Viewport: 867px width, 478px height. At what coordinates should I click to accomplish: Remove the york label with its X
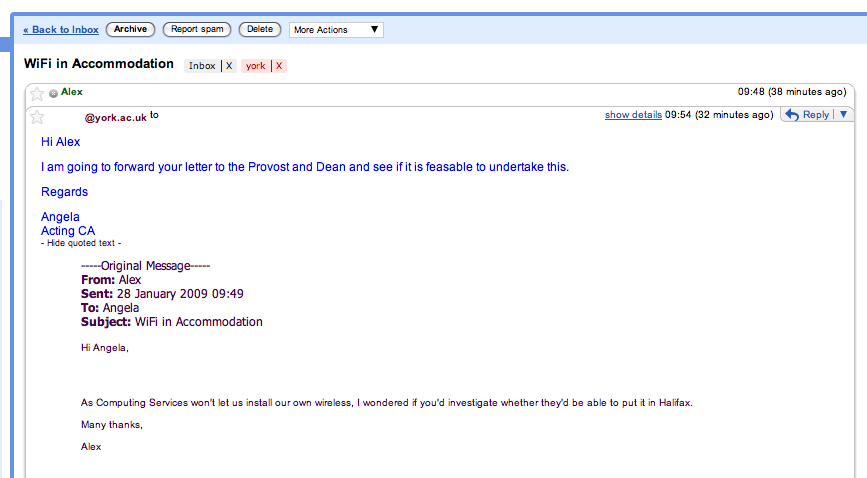[x=279, y=66]
